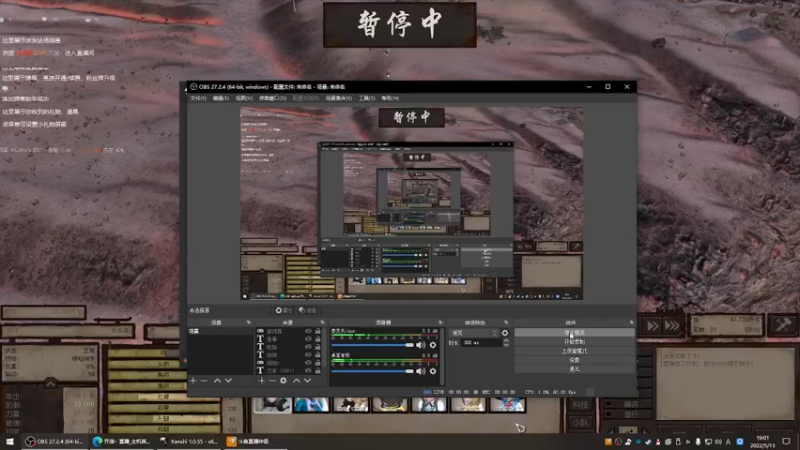Adjust the 桌面音频 volume slider
The image size is (800, 450).
(x=372, y=371)
